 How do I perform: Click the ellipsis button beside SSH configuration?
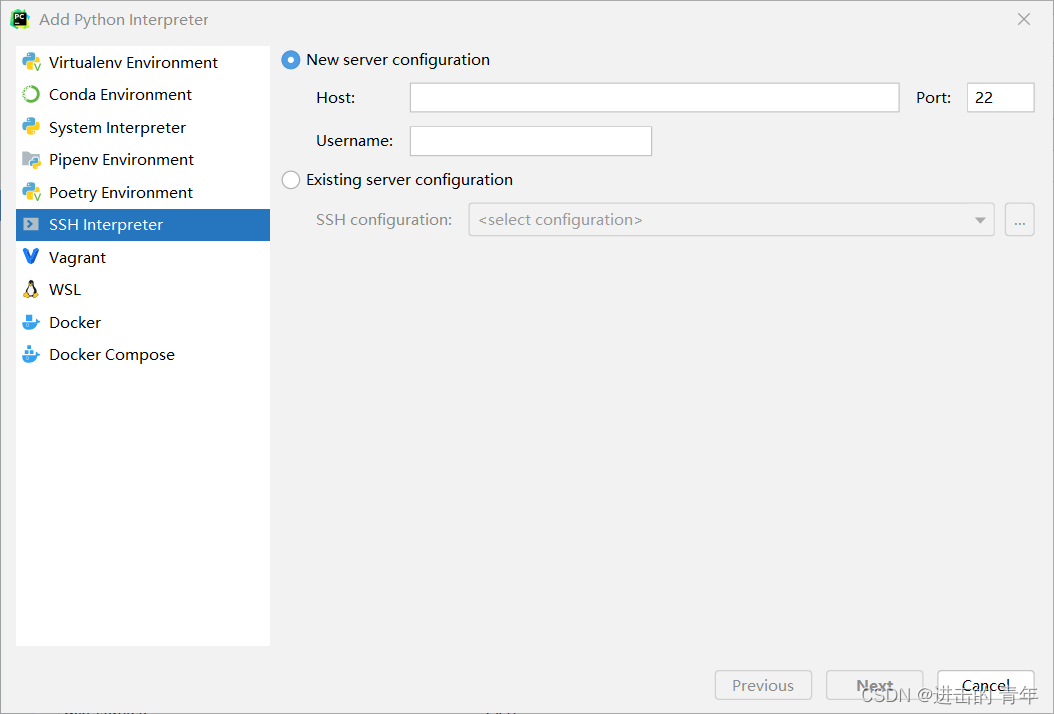point(1020,220)
